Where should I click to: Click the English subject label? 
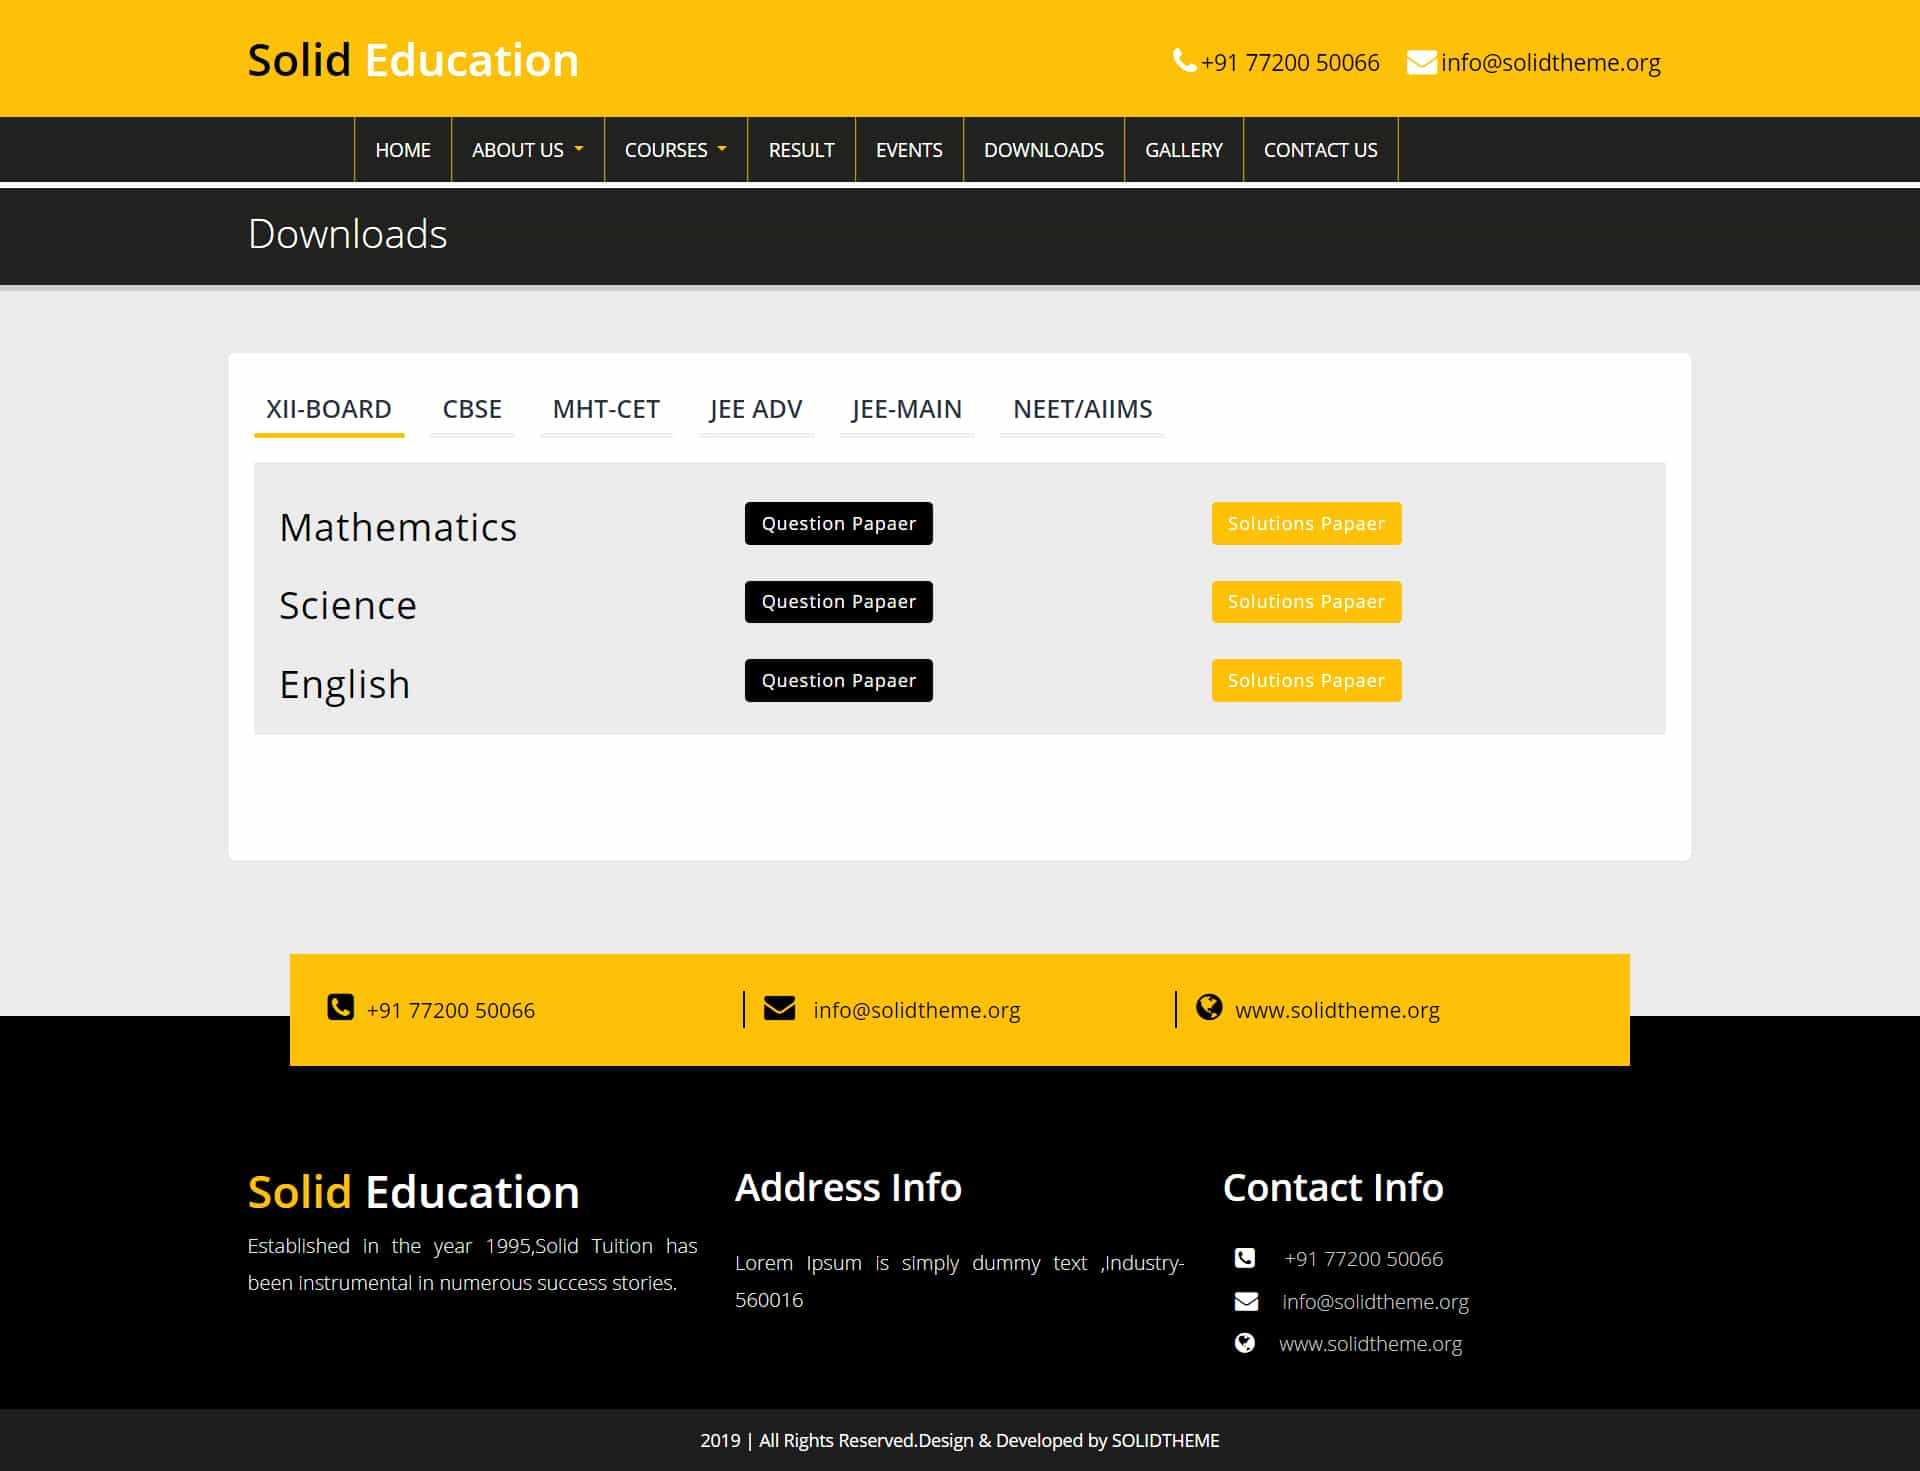[345, 684]
